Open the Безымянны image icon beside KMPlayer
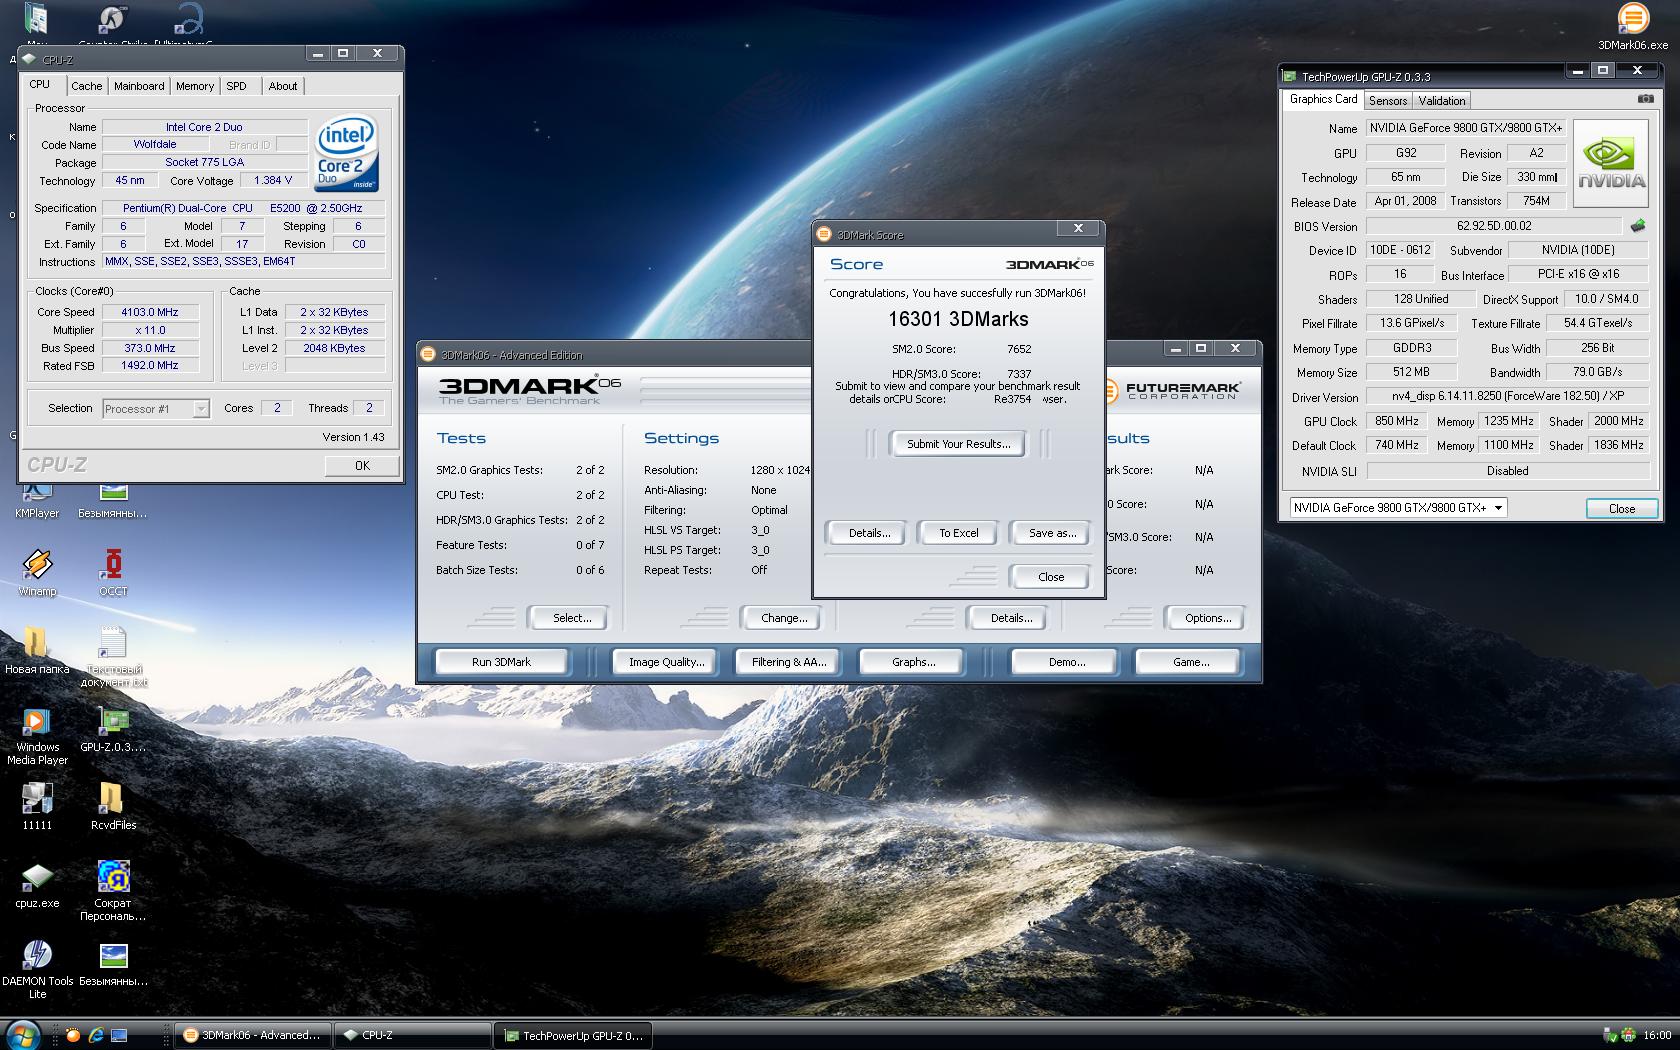 tap(113, 501)
